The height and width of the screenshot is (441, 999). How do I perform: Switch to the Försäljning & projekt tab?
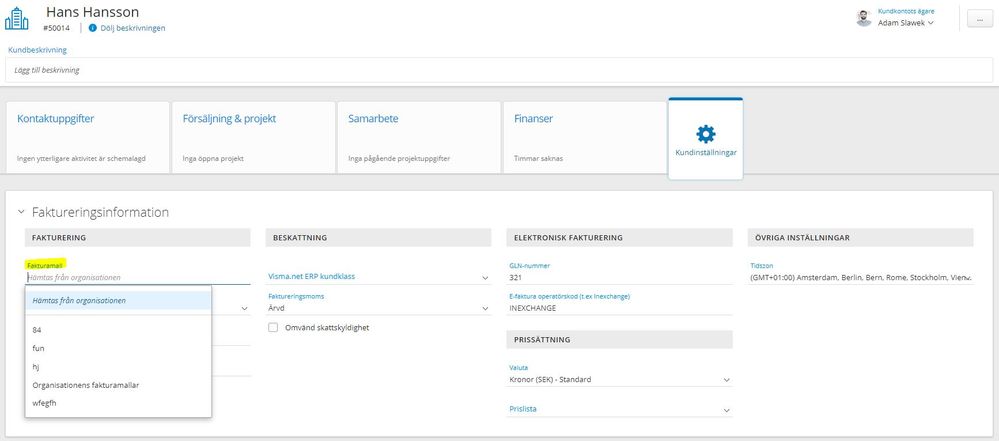click(254, 137)
